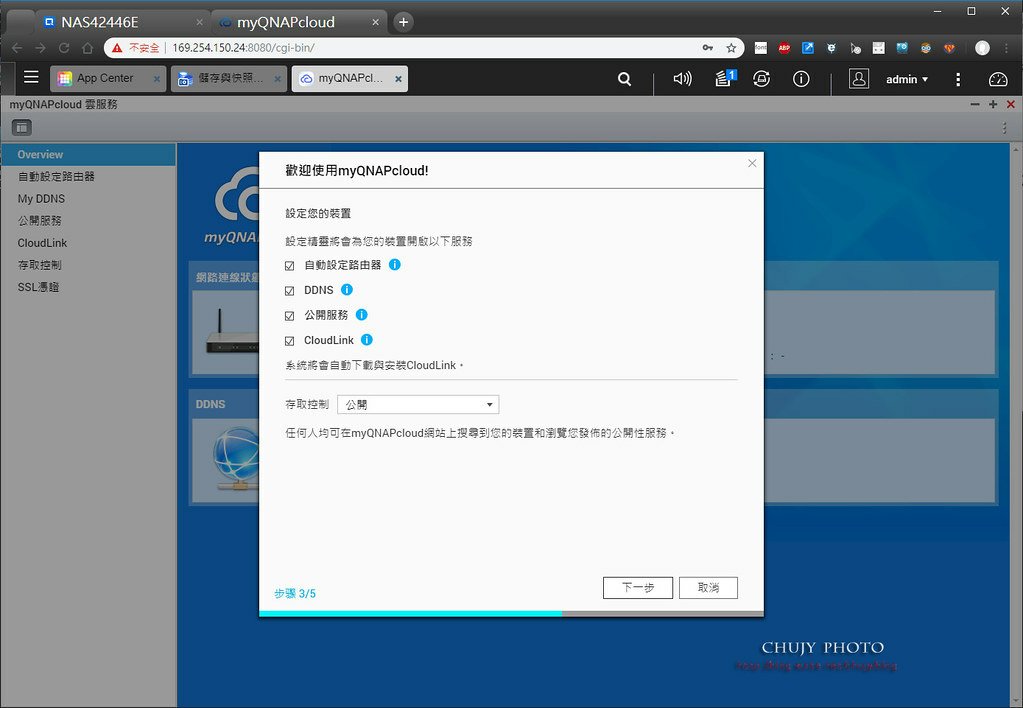
Task: Open myQNAPcloud window three-dot options
Action: (x=1005, y=128)
